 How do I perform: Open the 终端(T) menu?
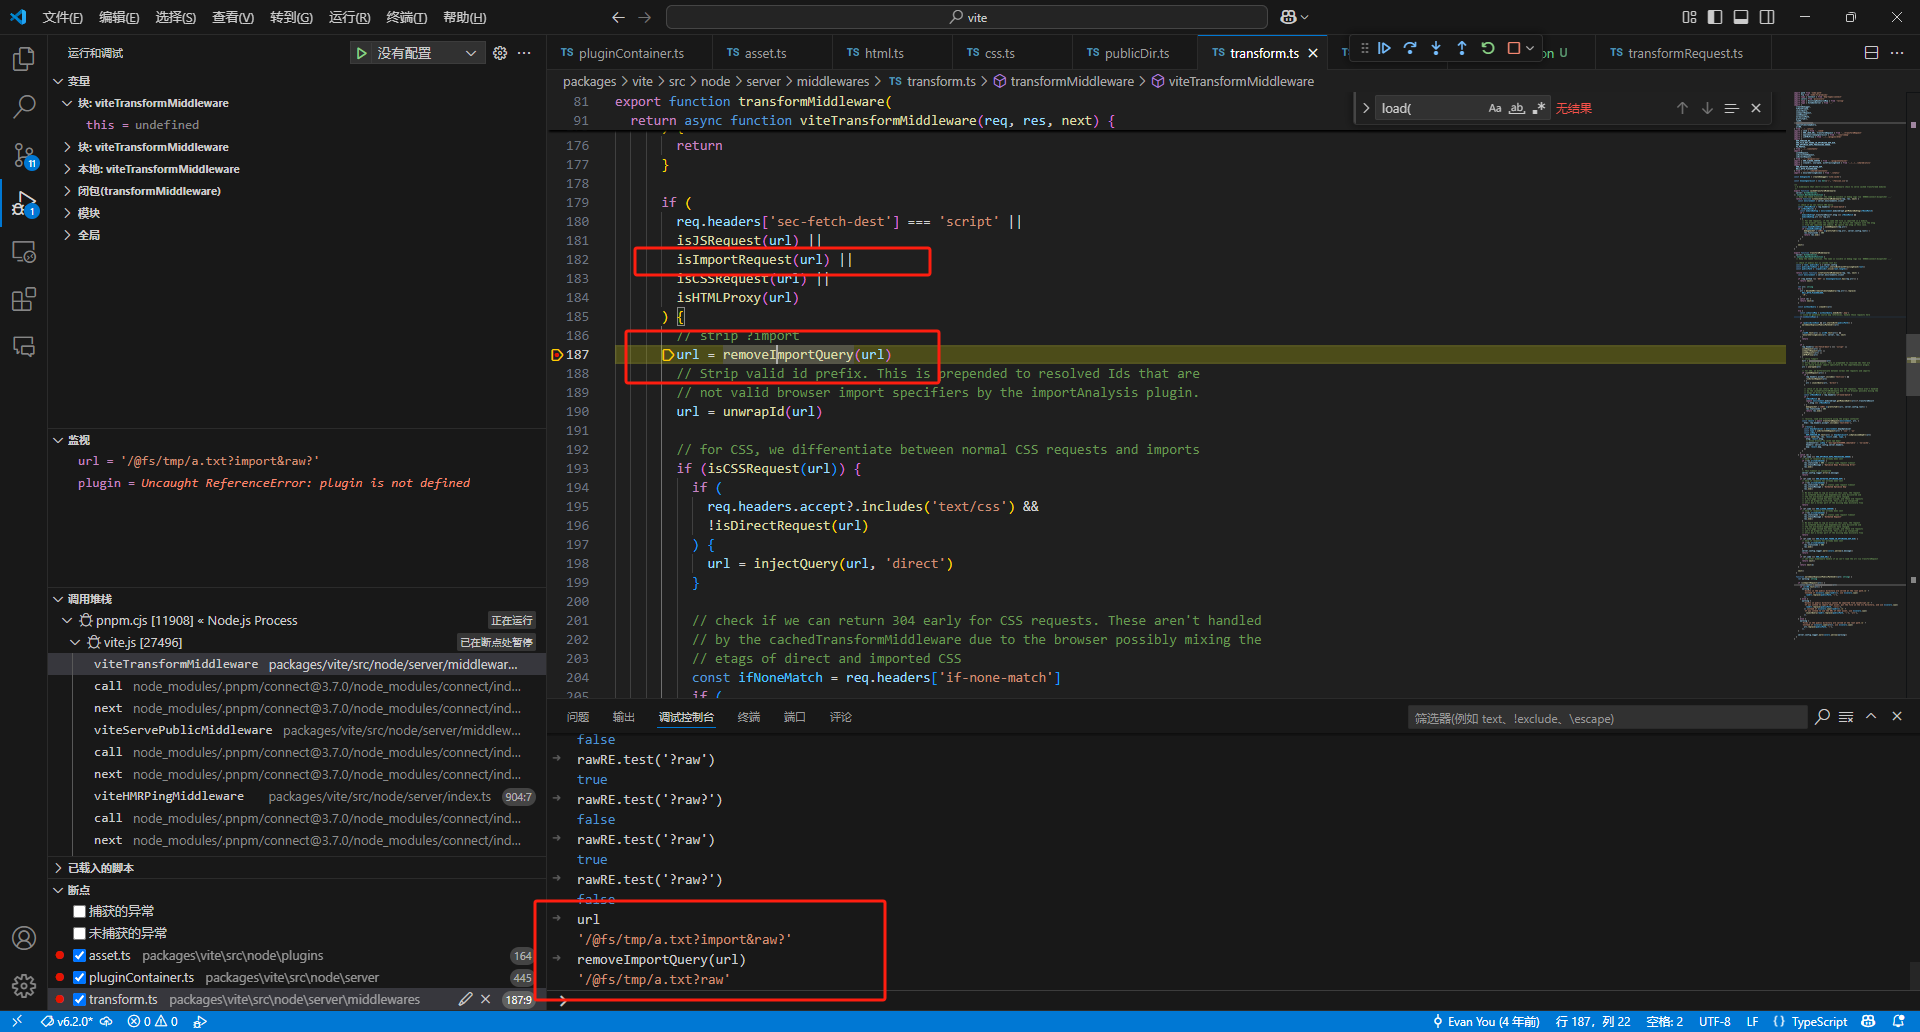[406, 17]
